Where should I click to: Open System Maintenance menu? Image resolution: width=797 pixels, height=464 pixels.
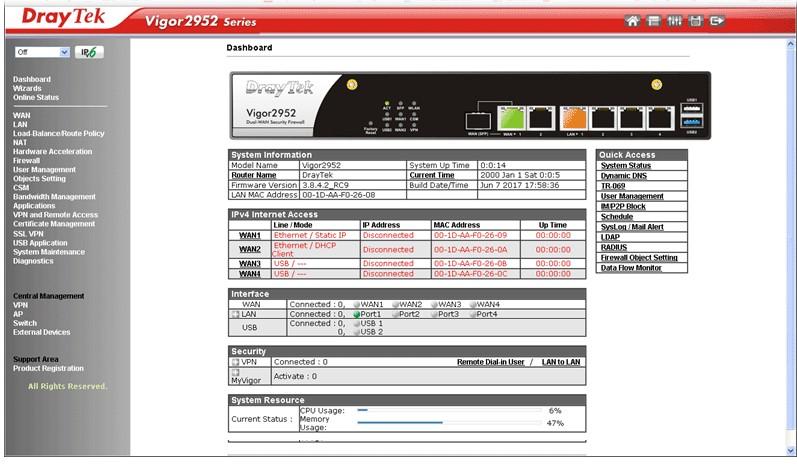tap(49, 252)
